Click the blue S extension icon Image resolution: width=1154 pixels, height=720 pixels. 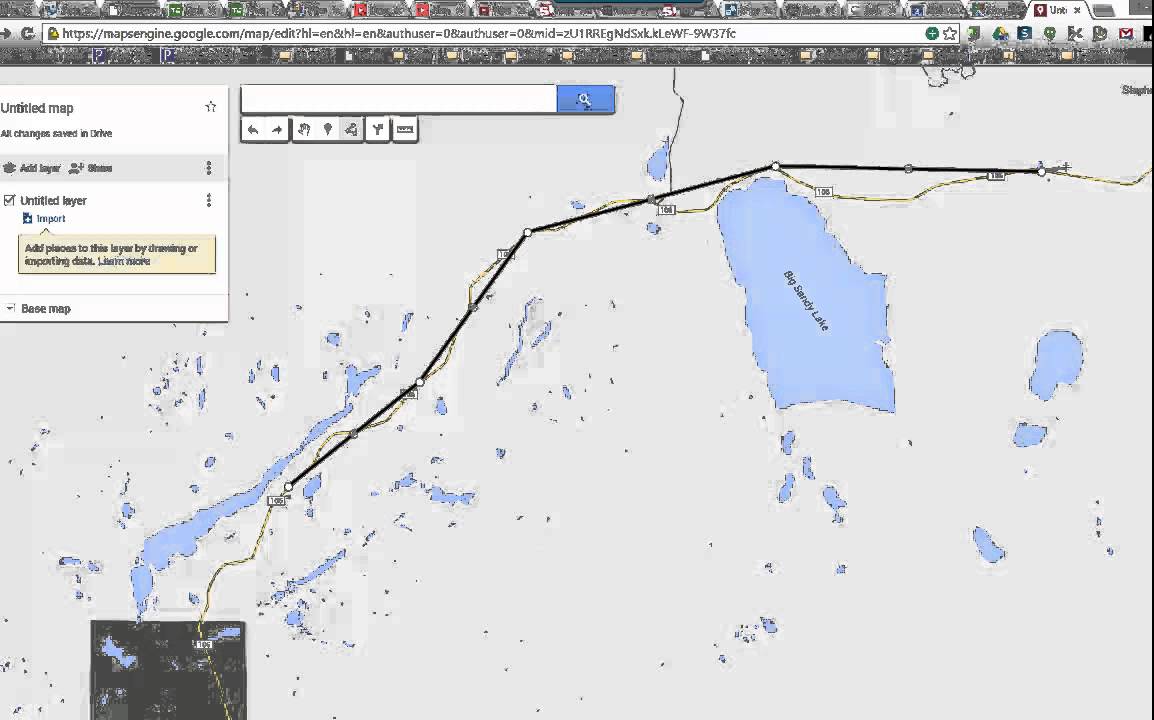[x=1024, y=33]
